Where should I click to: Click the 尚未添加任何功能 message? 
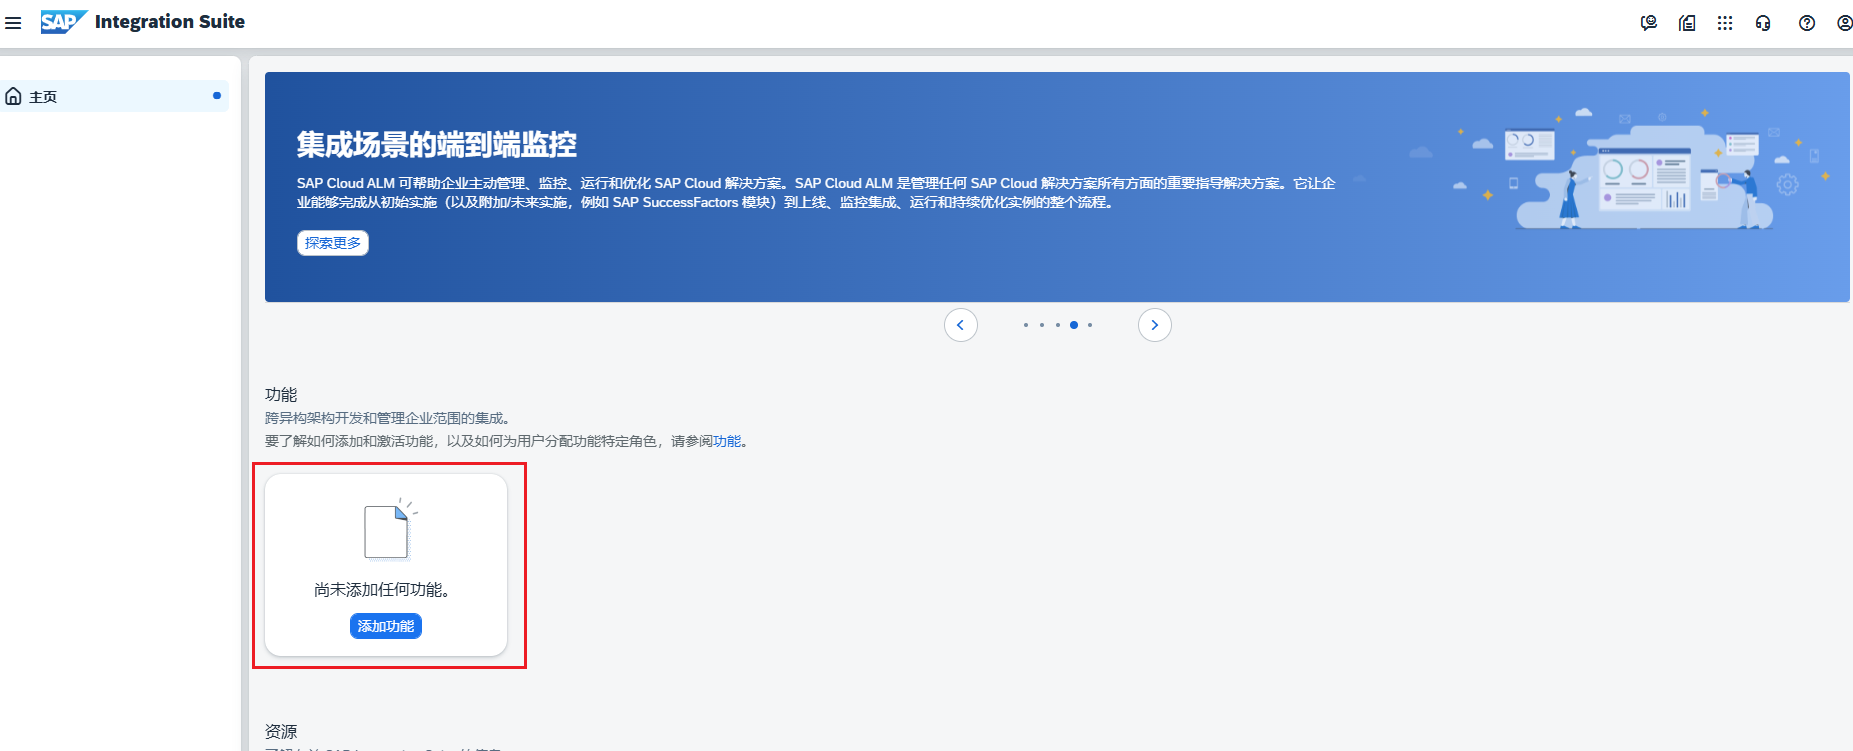pyautogui.click(x=382, y=590)
